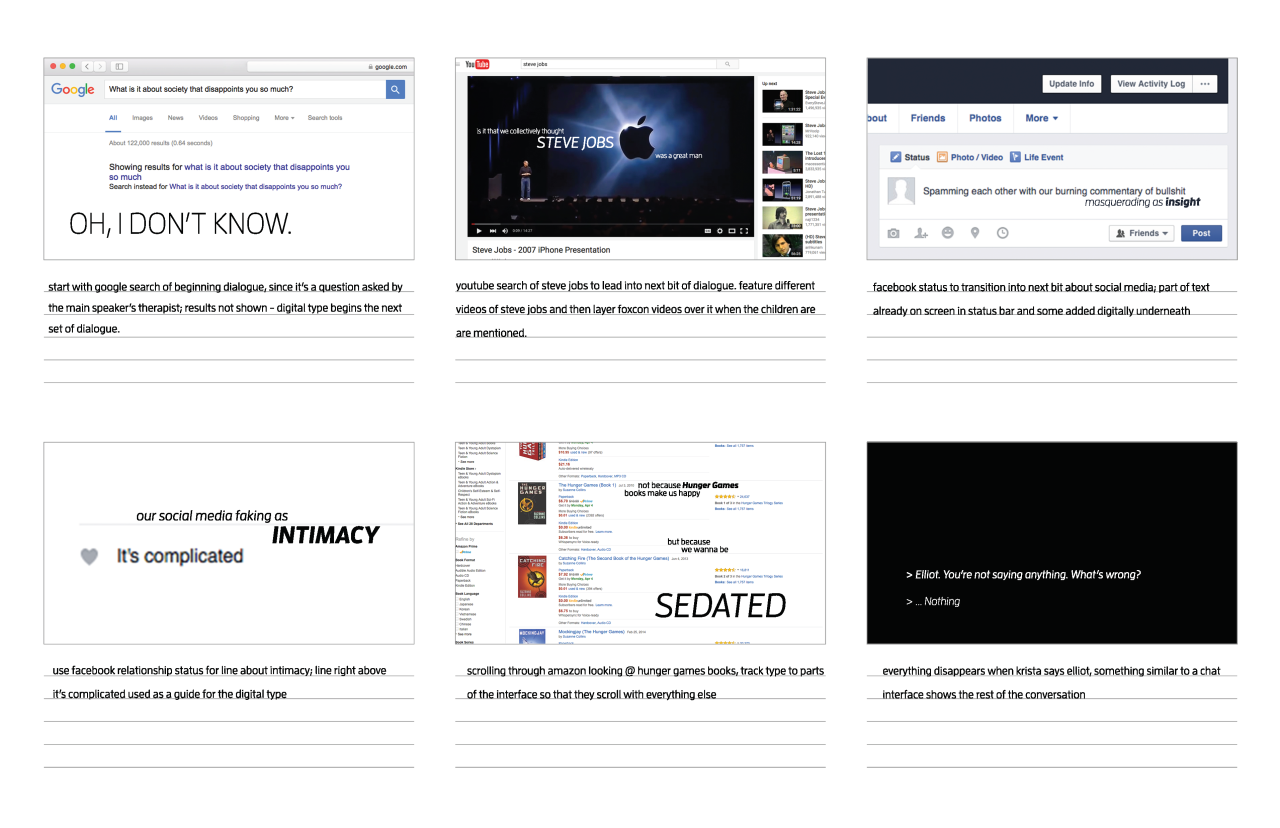This screenshot has height=828, width=1280.
Task: Play the Steve Jobs video
Action: [x=479, y=231]
